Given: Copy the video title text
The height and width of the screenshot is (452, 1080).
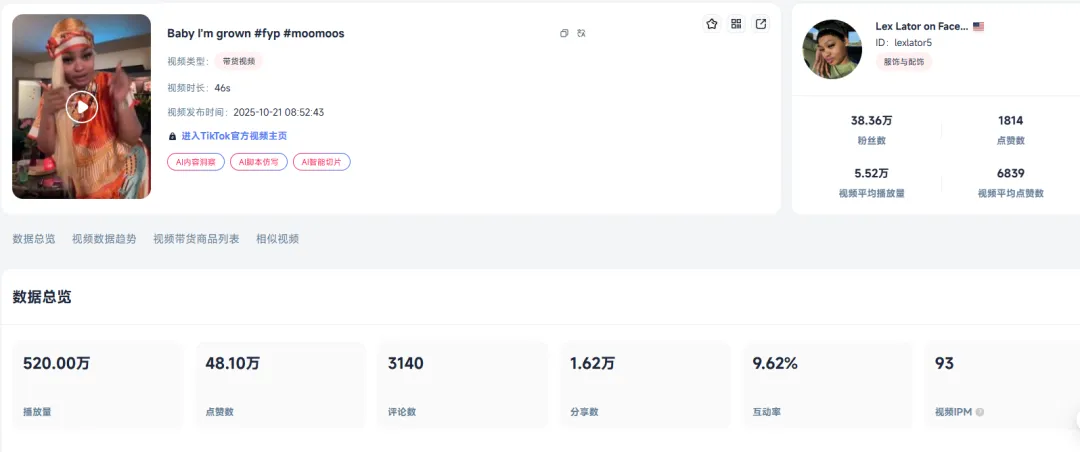Looking at the screenshot, I should [x=564, y=33].
